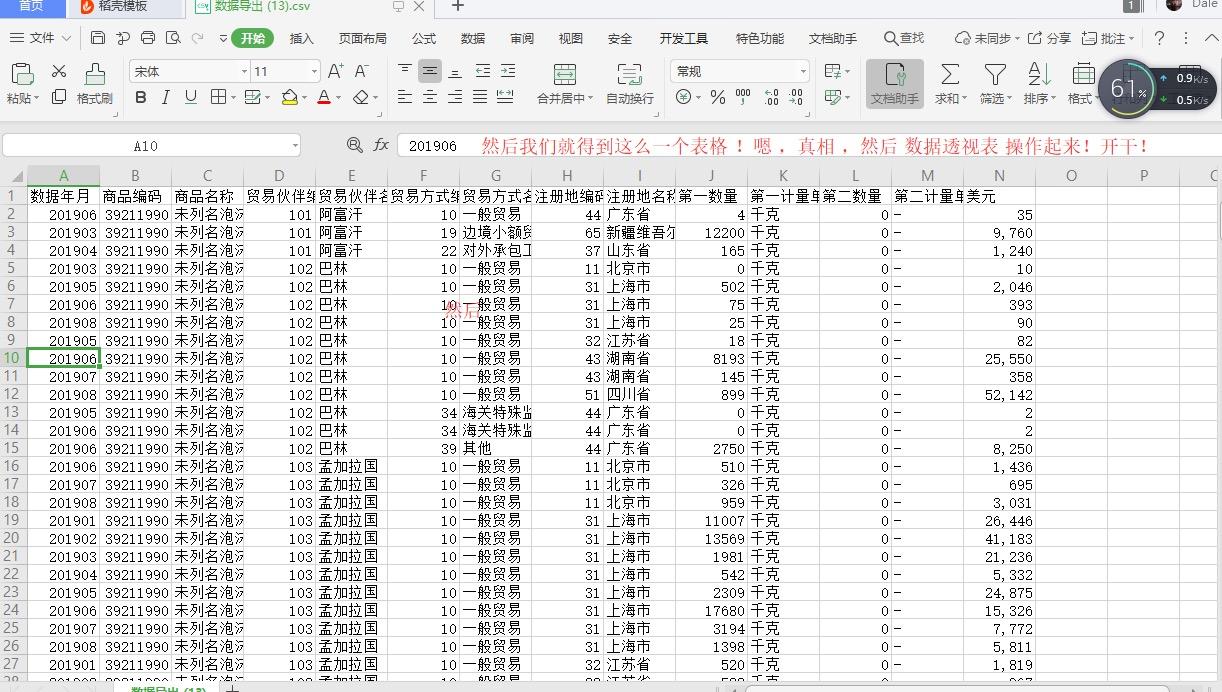Click the Sort (排序) A-Z icon
The width and height of the screenshot is (1222, 692).
[x=1039, y=74]
